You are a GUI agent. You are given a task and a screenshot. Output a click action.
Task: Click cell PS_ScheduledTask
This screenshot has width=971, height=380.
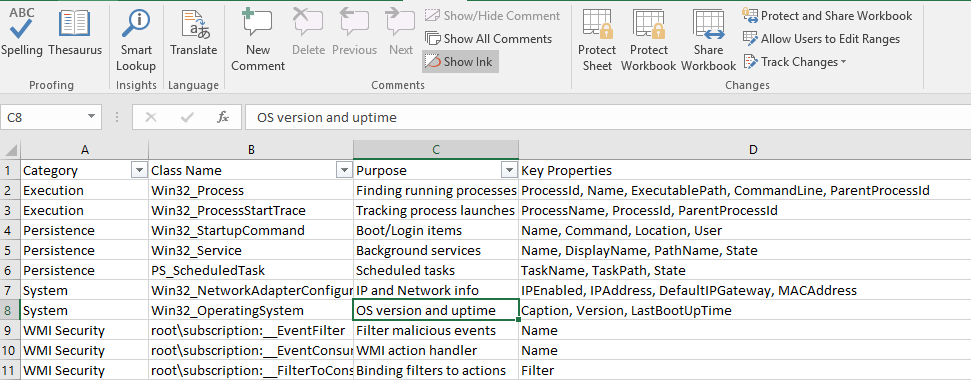(x=251, y=270)
